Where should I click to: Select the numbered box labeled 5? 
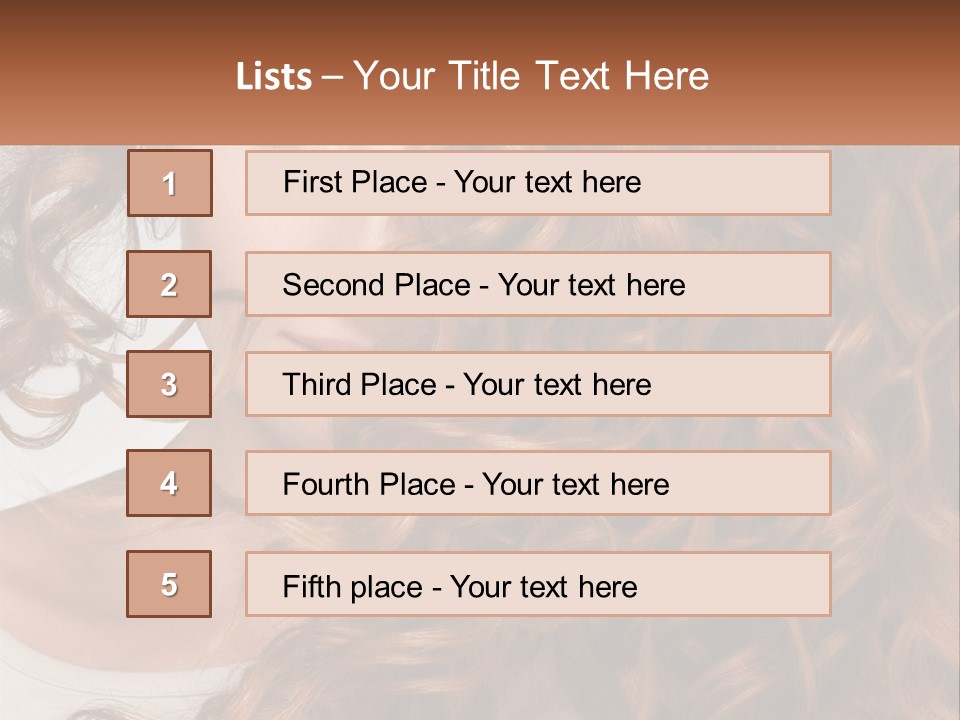click(169, 583)
